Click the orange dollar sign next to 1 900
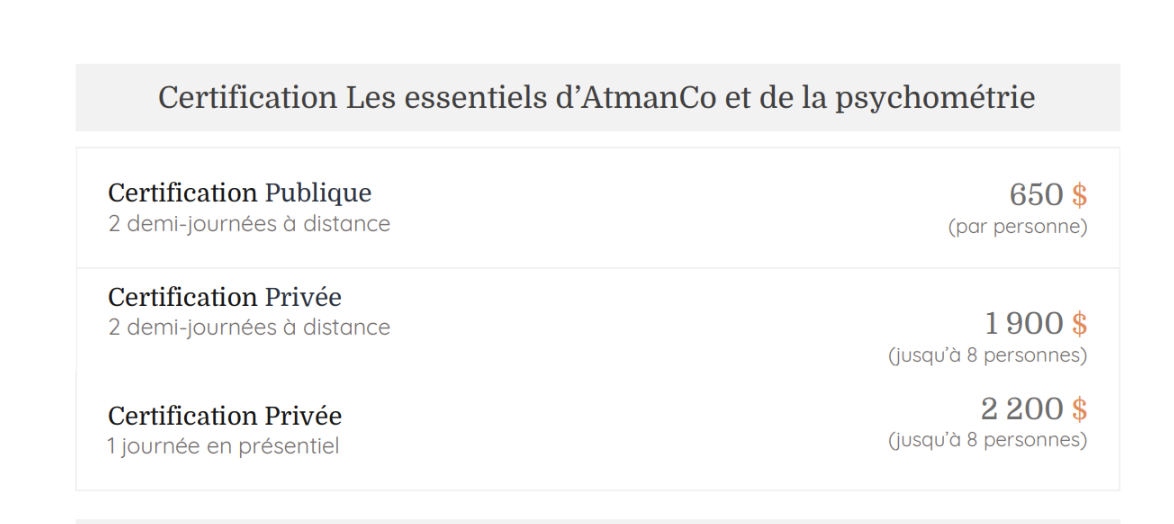Screen dimensions: 1174x524 tap(1079, 324)
